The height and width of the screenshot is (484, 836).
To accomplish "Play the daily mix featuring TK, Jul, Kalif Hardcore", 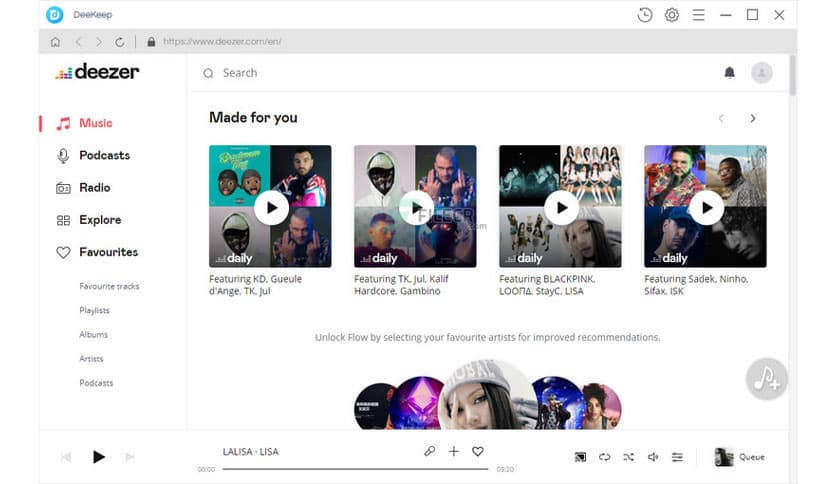I will 416,207.
